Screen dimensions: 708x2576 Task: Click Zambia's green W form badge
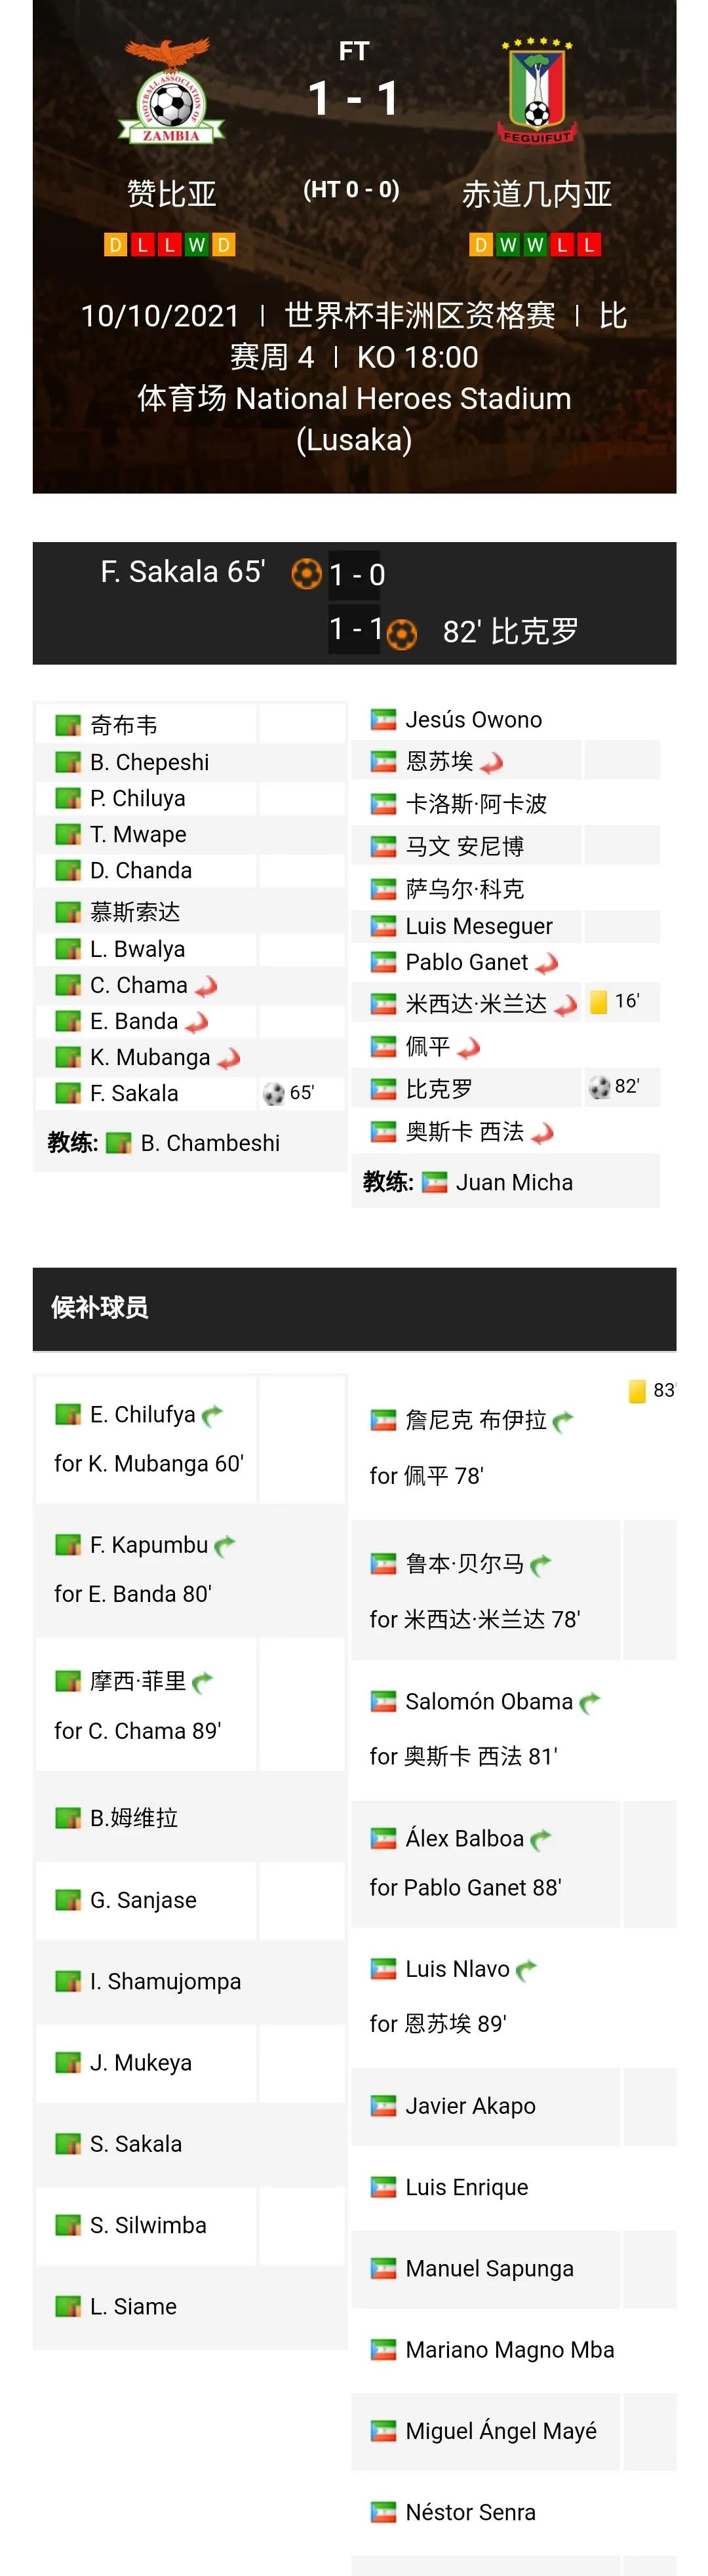click(x=197, y=245)
